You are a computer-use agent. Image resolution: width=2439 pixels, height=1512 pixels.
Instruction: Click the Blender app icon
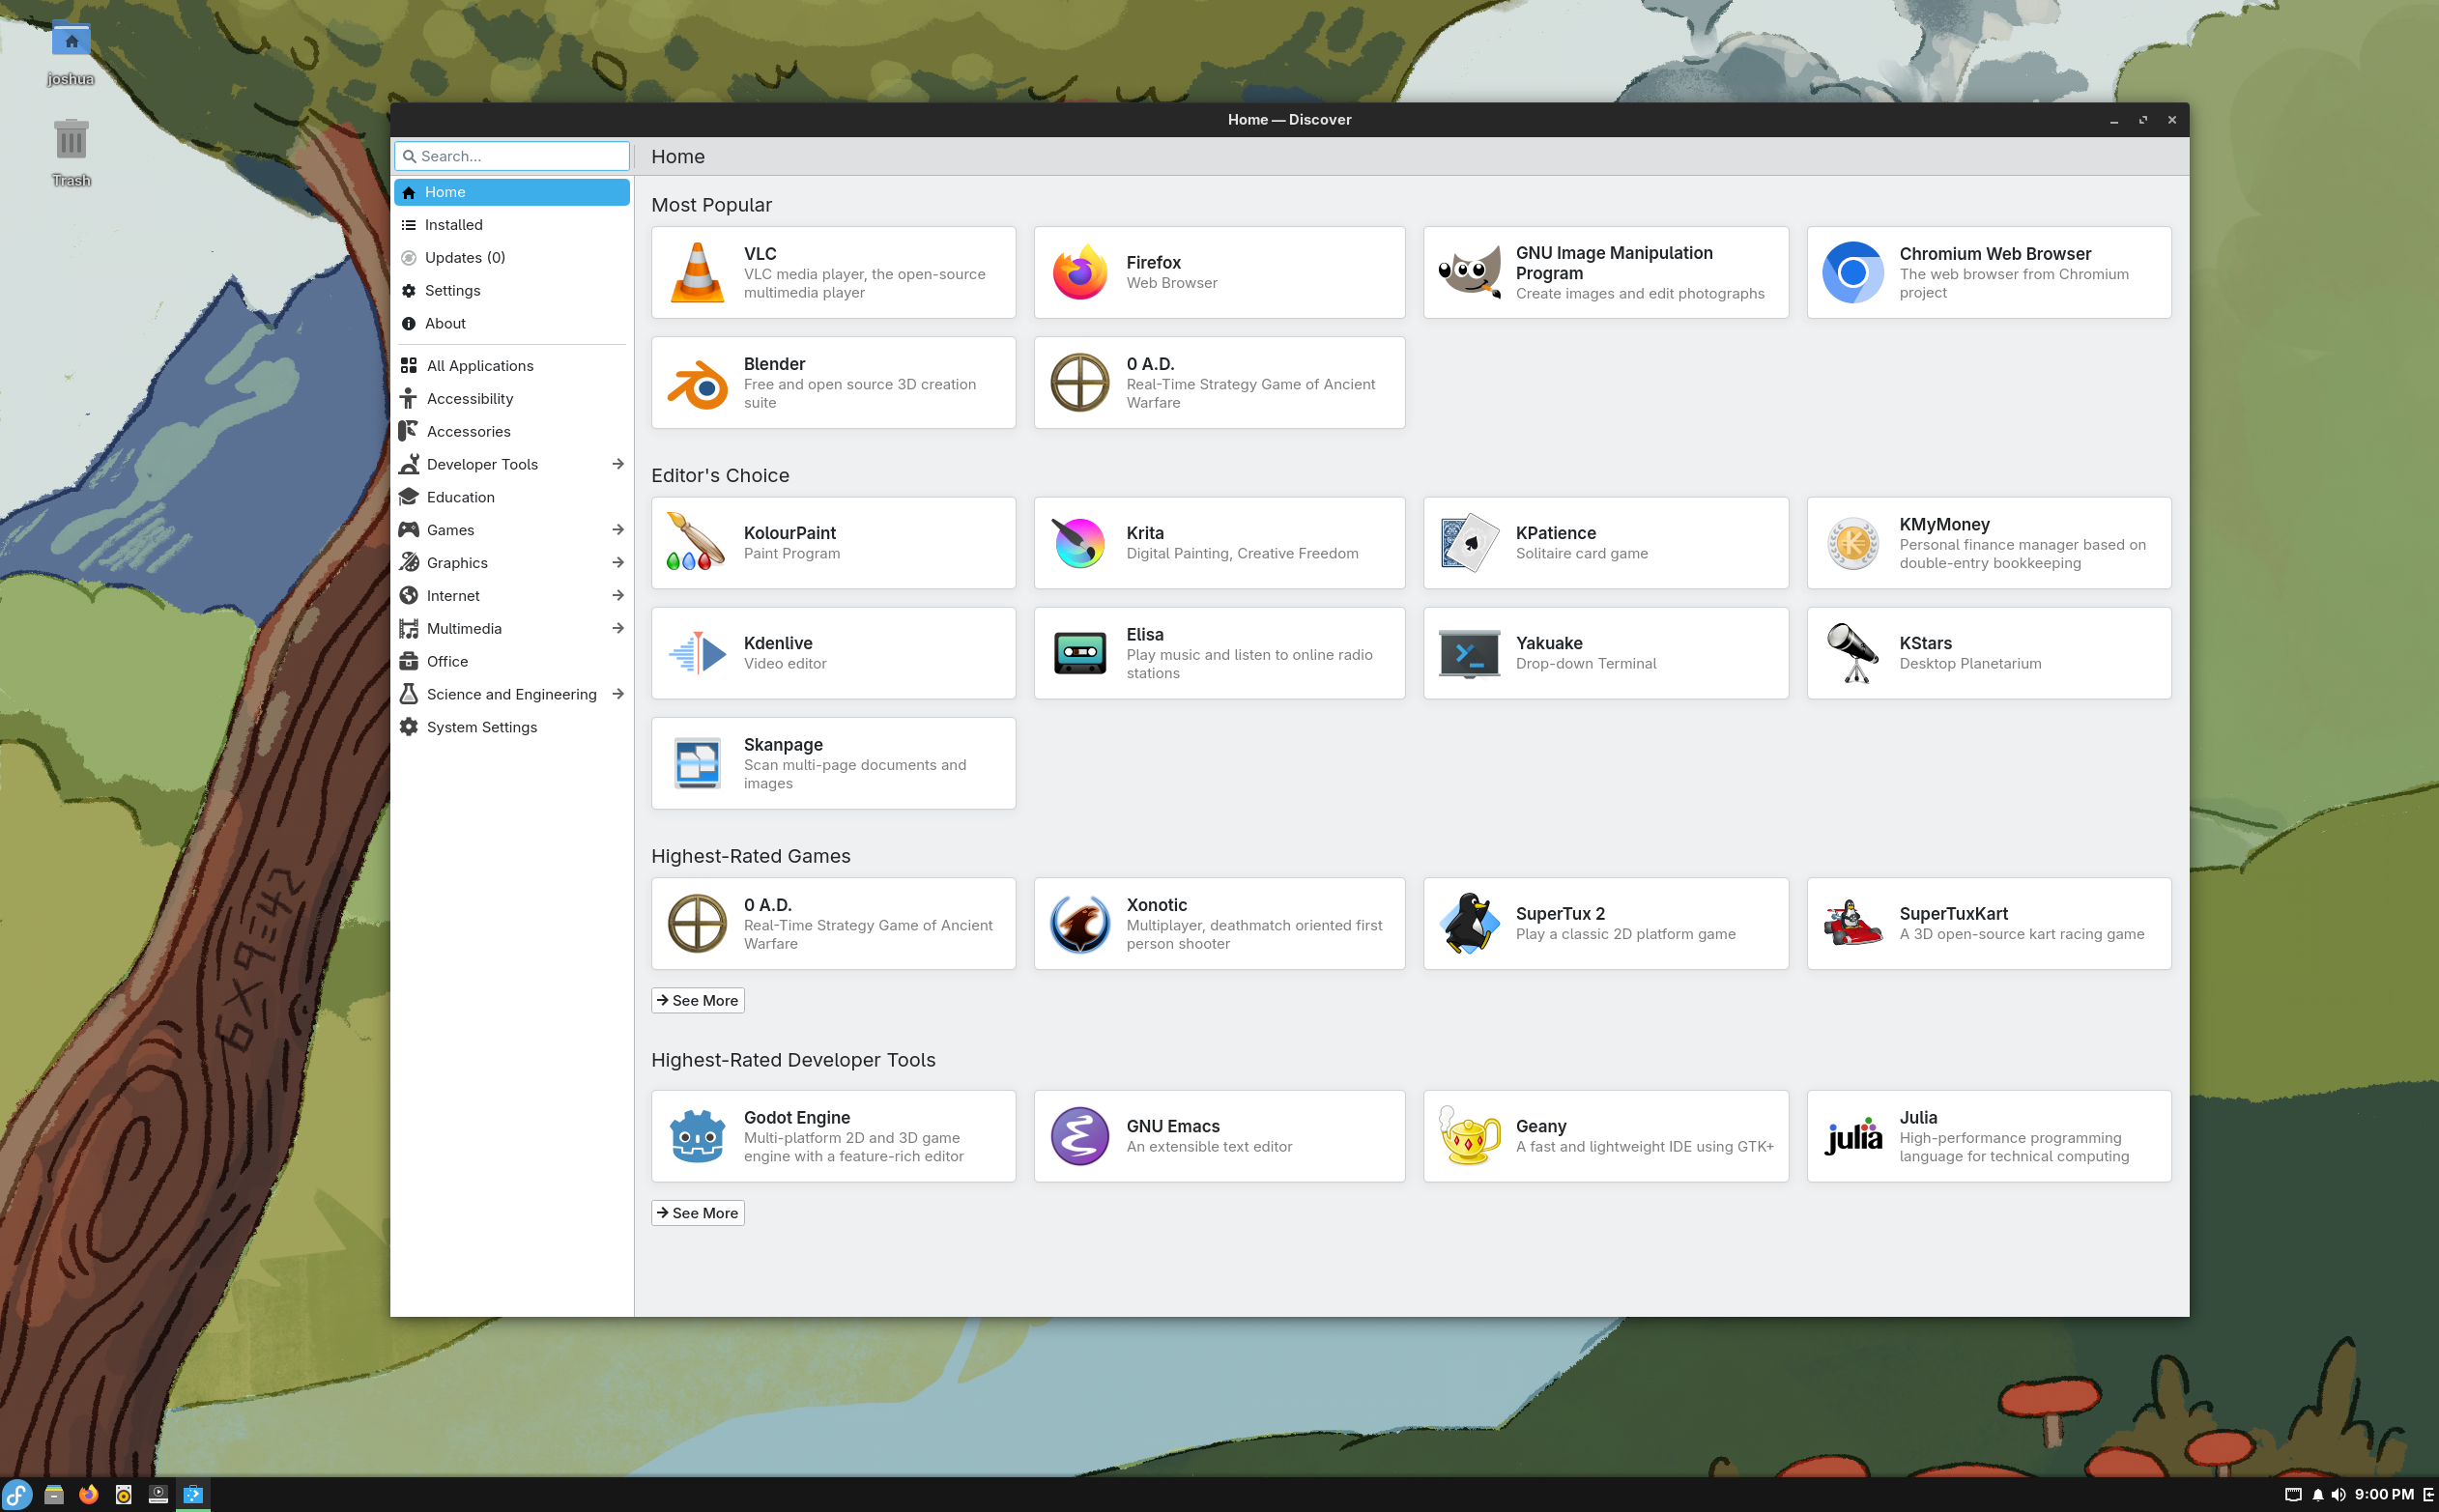pyautogui.click(x=697, y=383)
